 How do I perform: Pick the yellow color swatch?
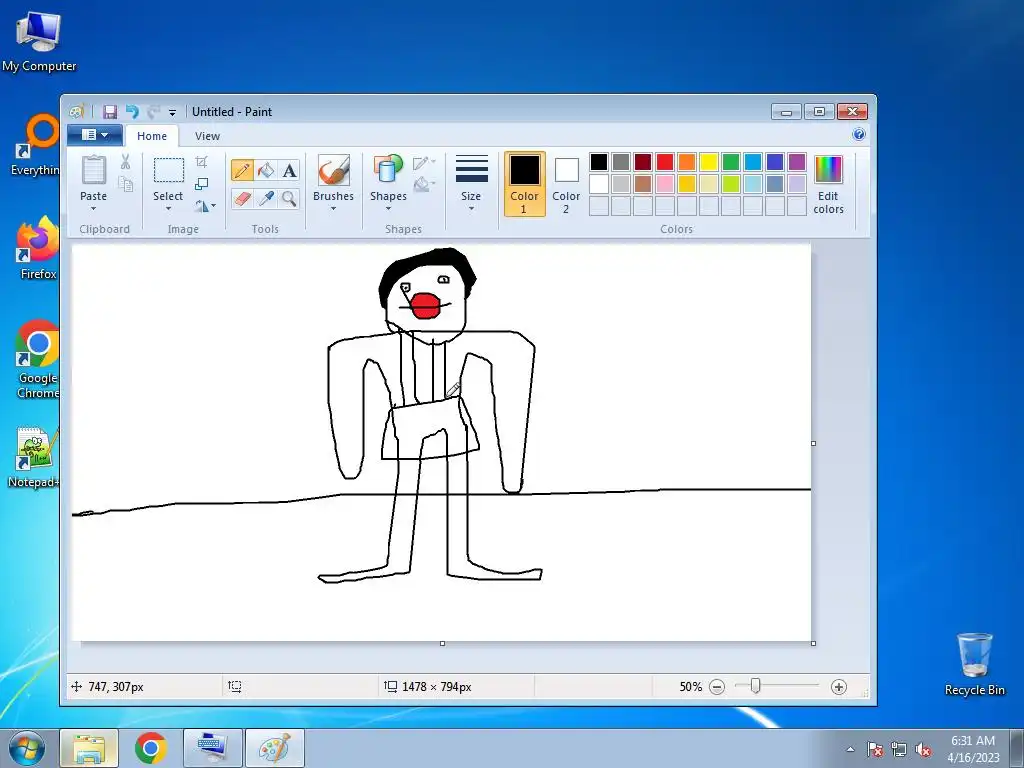click(x=709, y=161)
